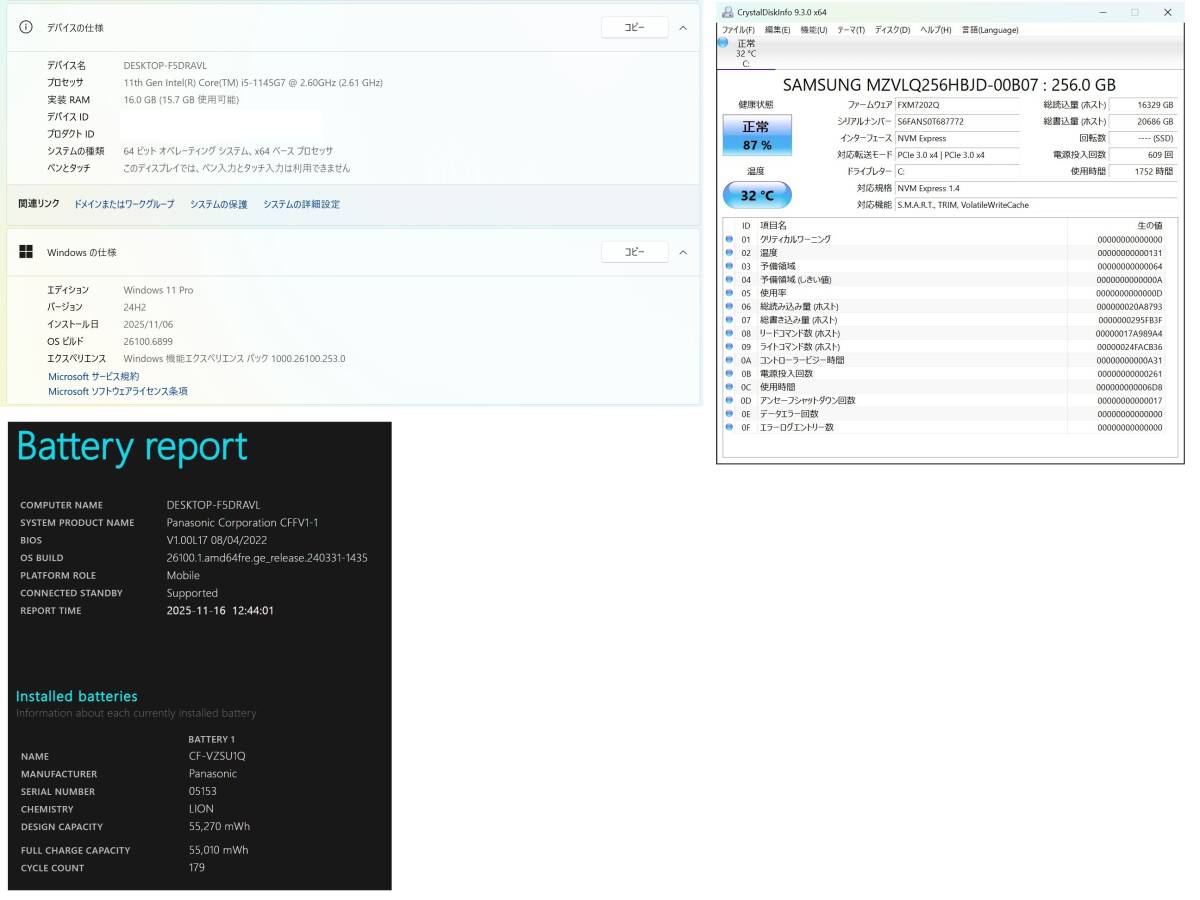This screenshot has width=1200, height=900.
Task: Open Microsoft ソフトウェアライセンス条項 link
Action: pyautogui.click(x=118, y=391)
